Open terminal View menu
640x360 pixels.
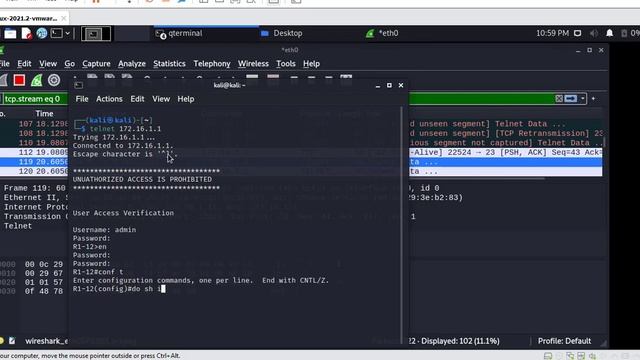tap(161, 99)
